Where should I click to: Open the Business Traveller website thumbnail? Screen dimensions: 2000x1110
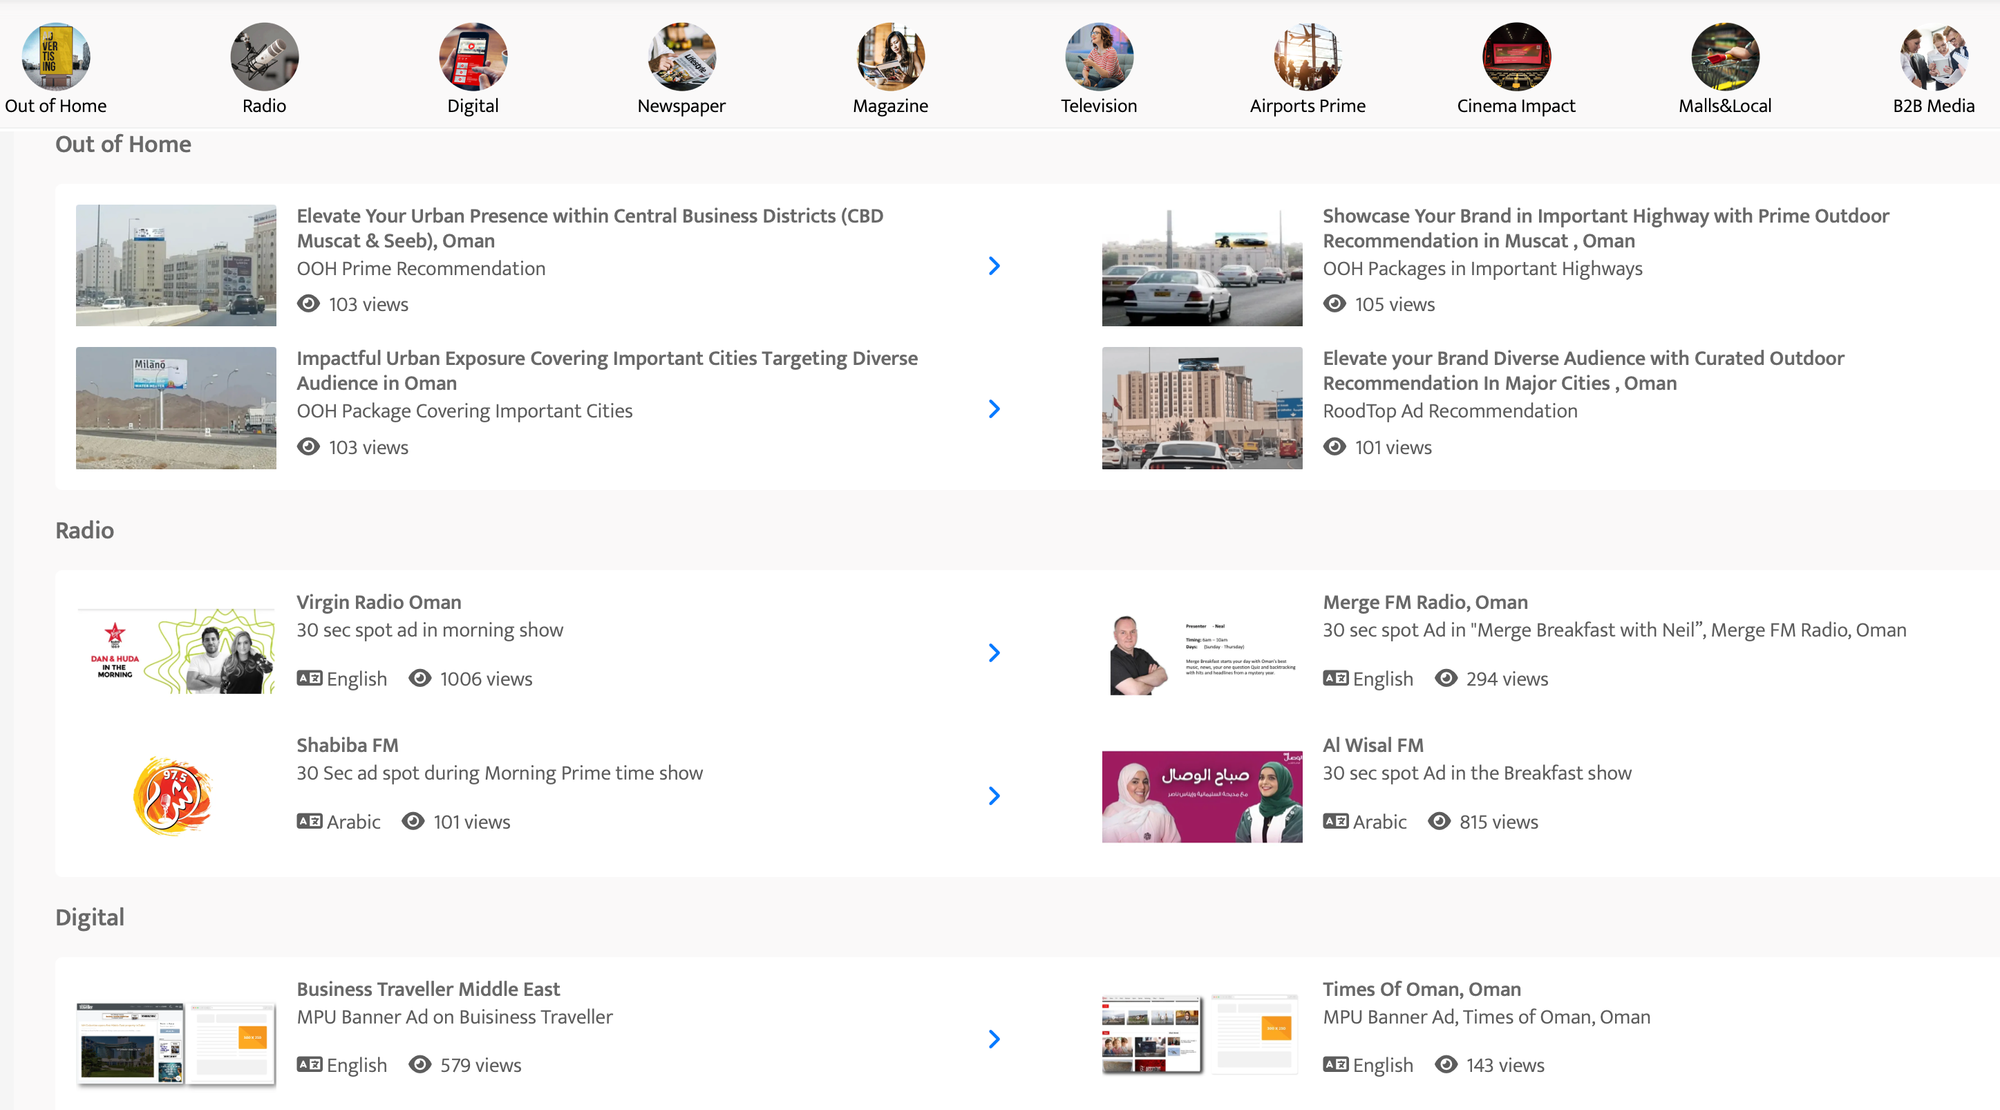click(x=176, y=1044)
